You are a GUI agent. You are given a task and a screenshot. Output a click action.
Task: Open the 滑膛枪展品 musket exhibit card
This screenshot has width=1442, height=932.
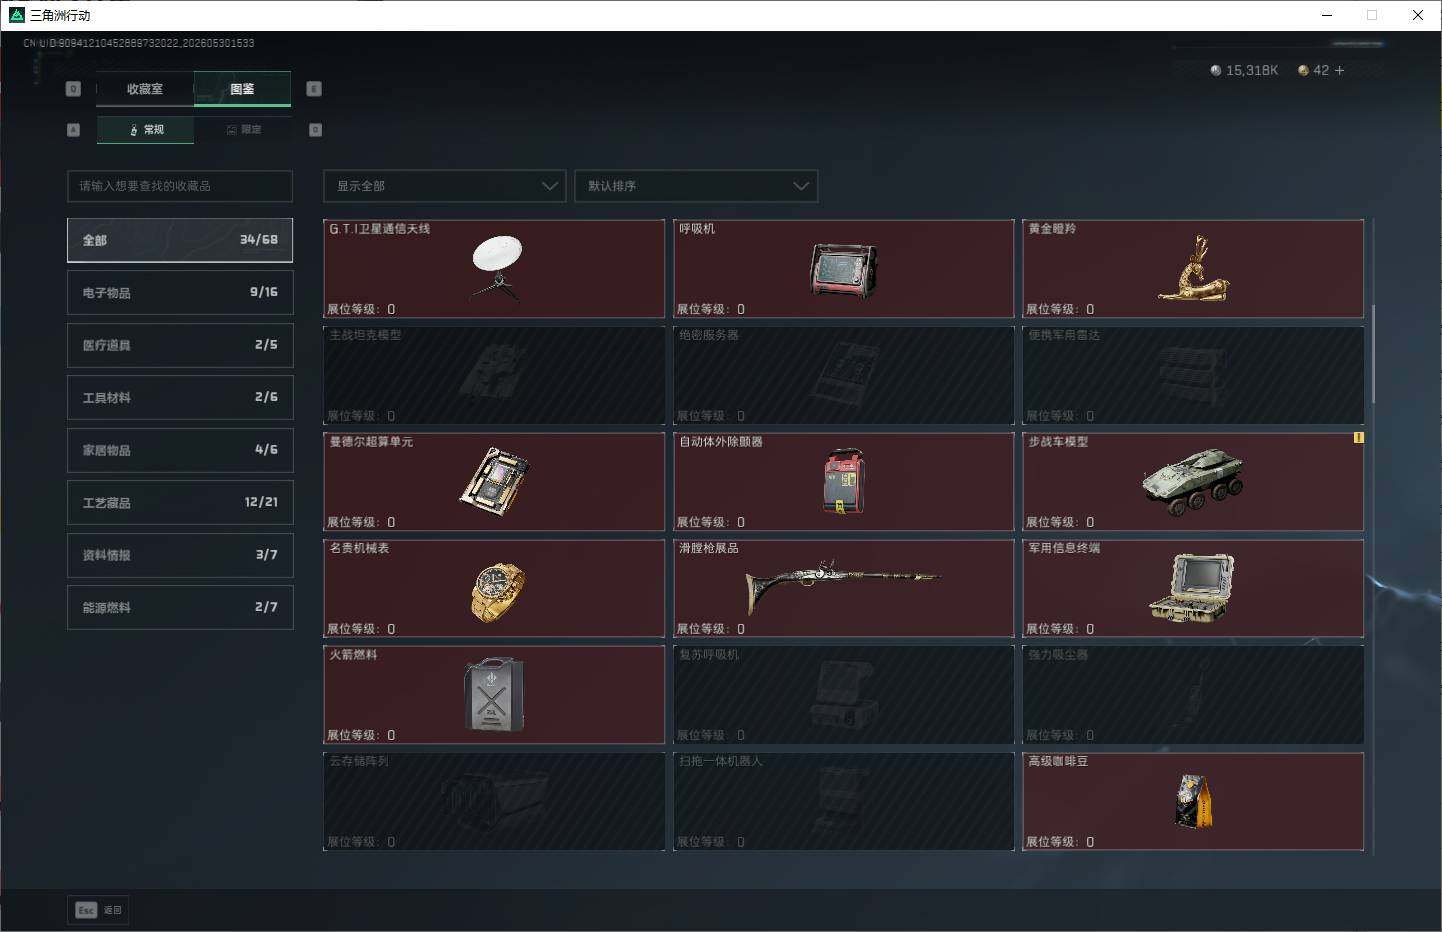[x=844, y=588]
